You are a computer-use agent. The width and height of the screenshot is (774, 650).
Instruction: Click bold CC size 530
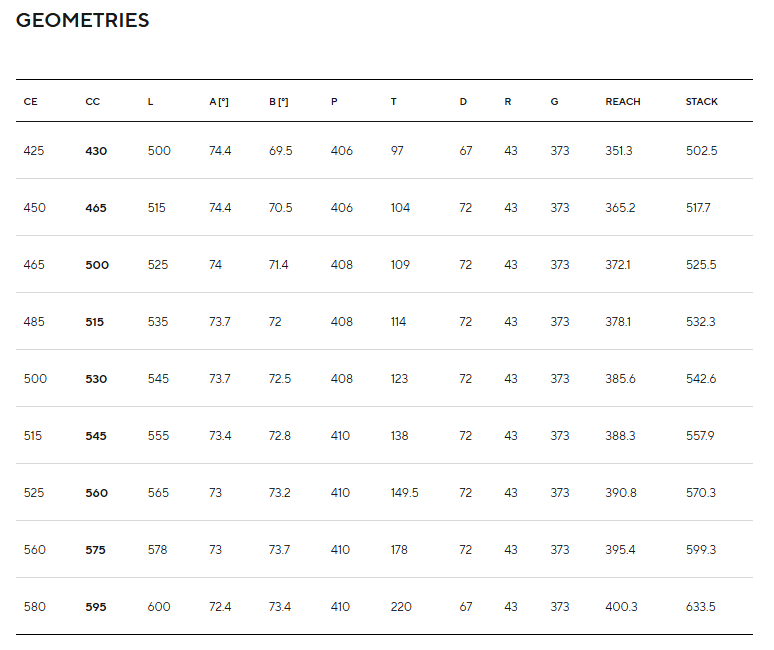pos(96,379)
